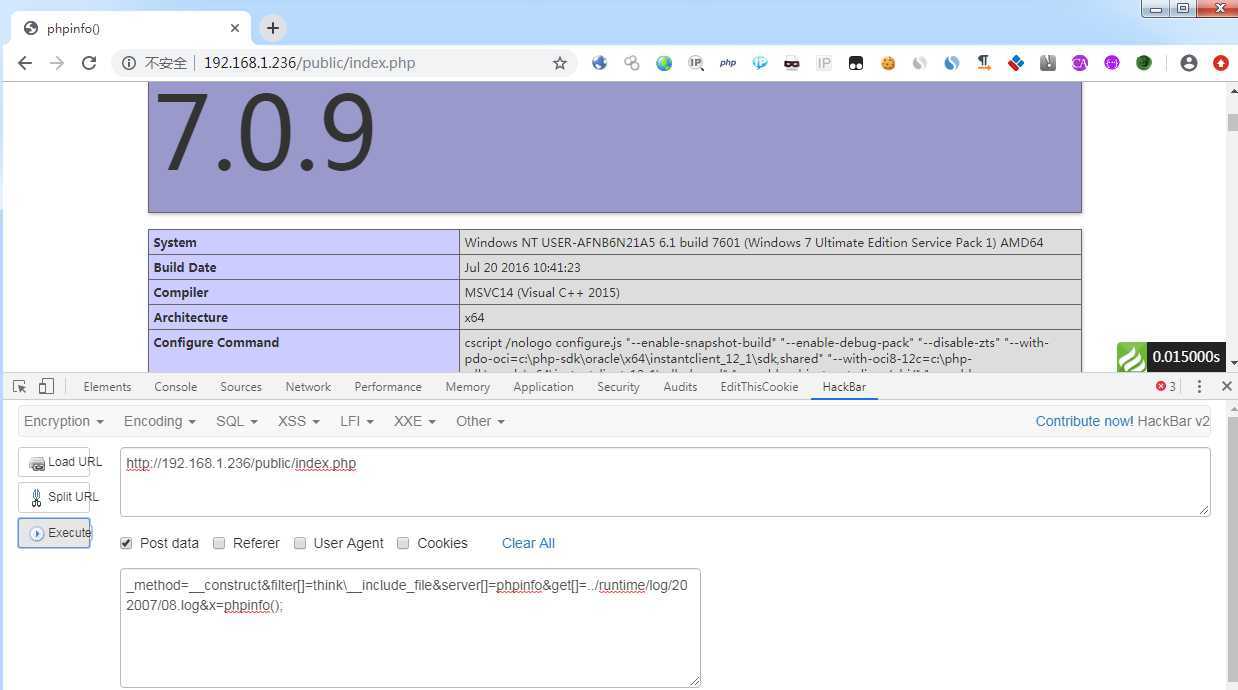Open the grey IP extension icon
1238x690 pixels.
(824, 63)
